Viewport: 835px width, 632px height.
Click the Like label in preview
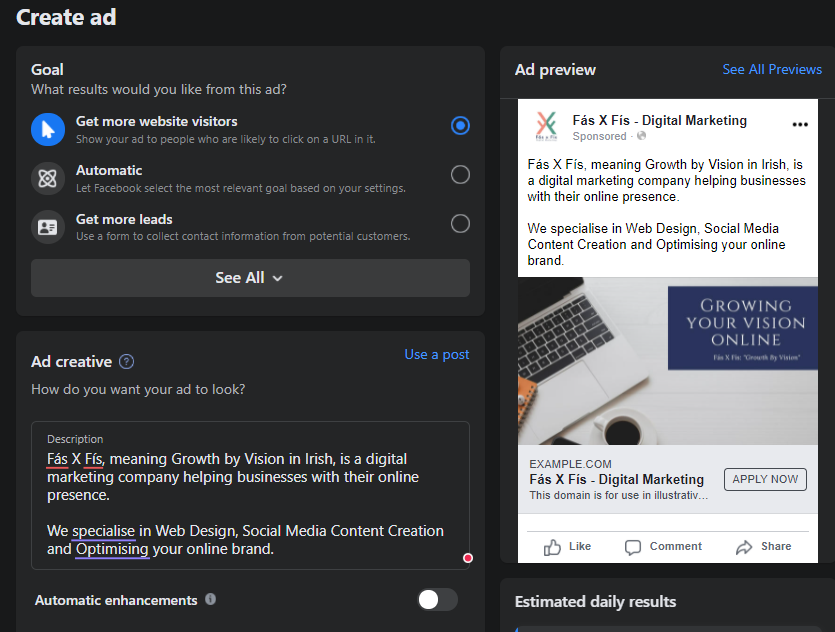(580, 546)
